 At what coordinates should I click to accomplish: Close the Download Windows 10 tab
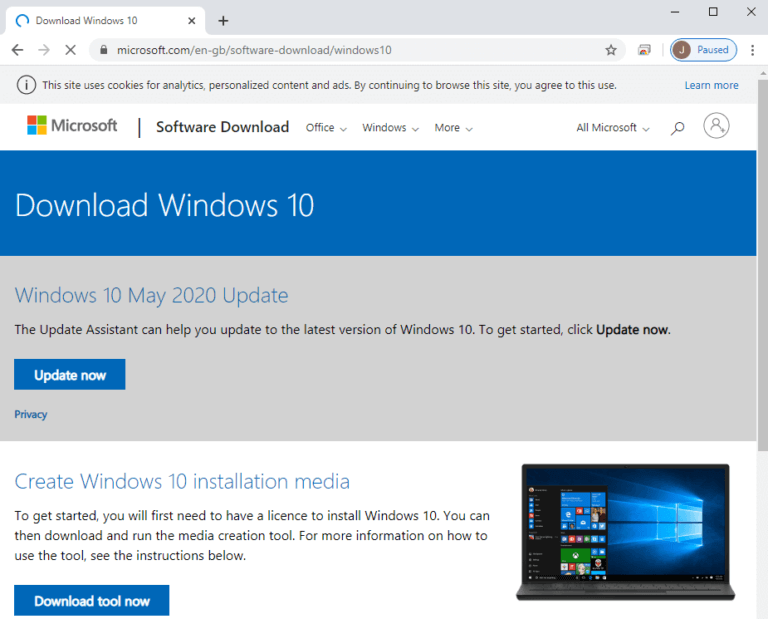192,21
